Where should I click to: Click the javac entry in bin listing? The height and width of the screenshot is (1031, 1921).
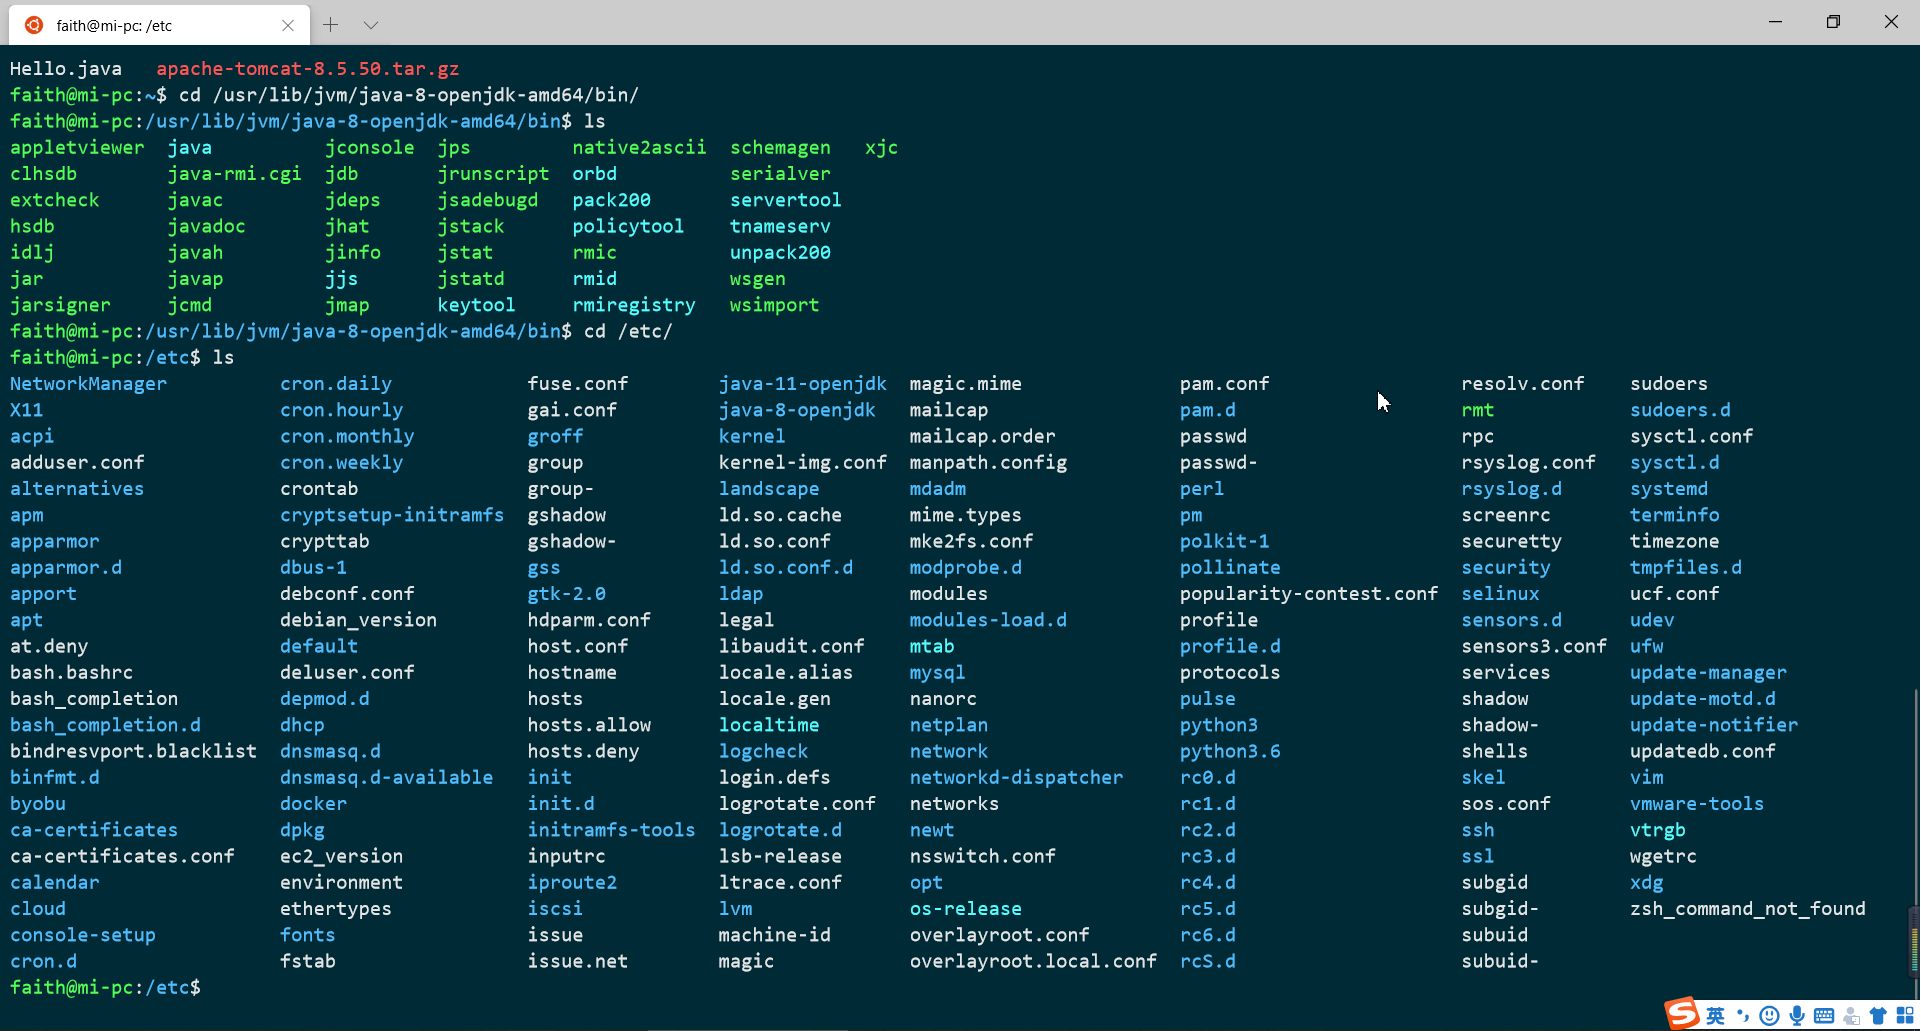[195, 200]
